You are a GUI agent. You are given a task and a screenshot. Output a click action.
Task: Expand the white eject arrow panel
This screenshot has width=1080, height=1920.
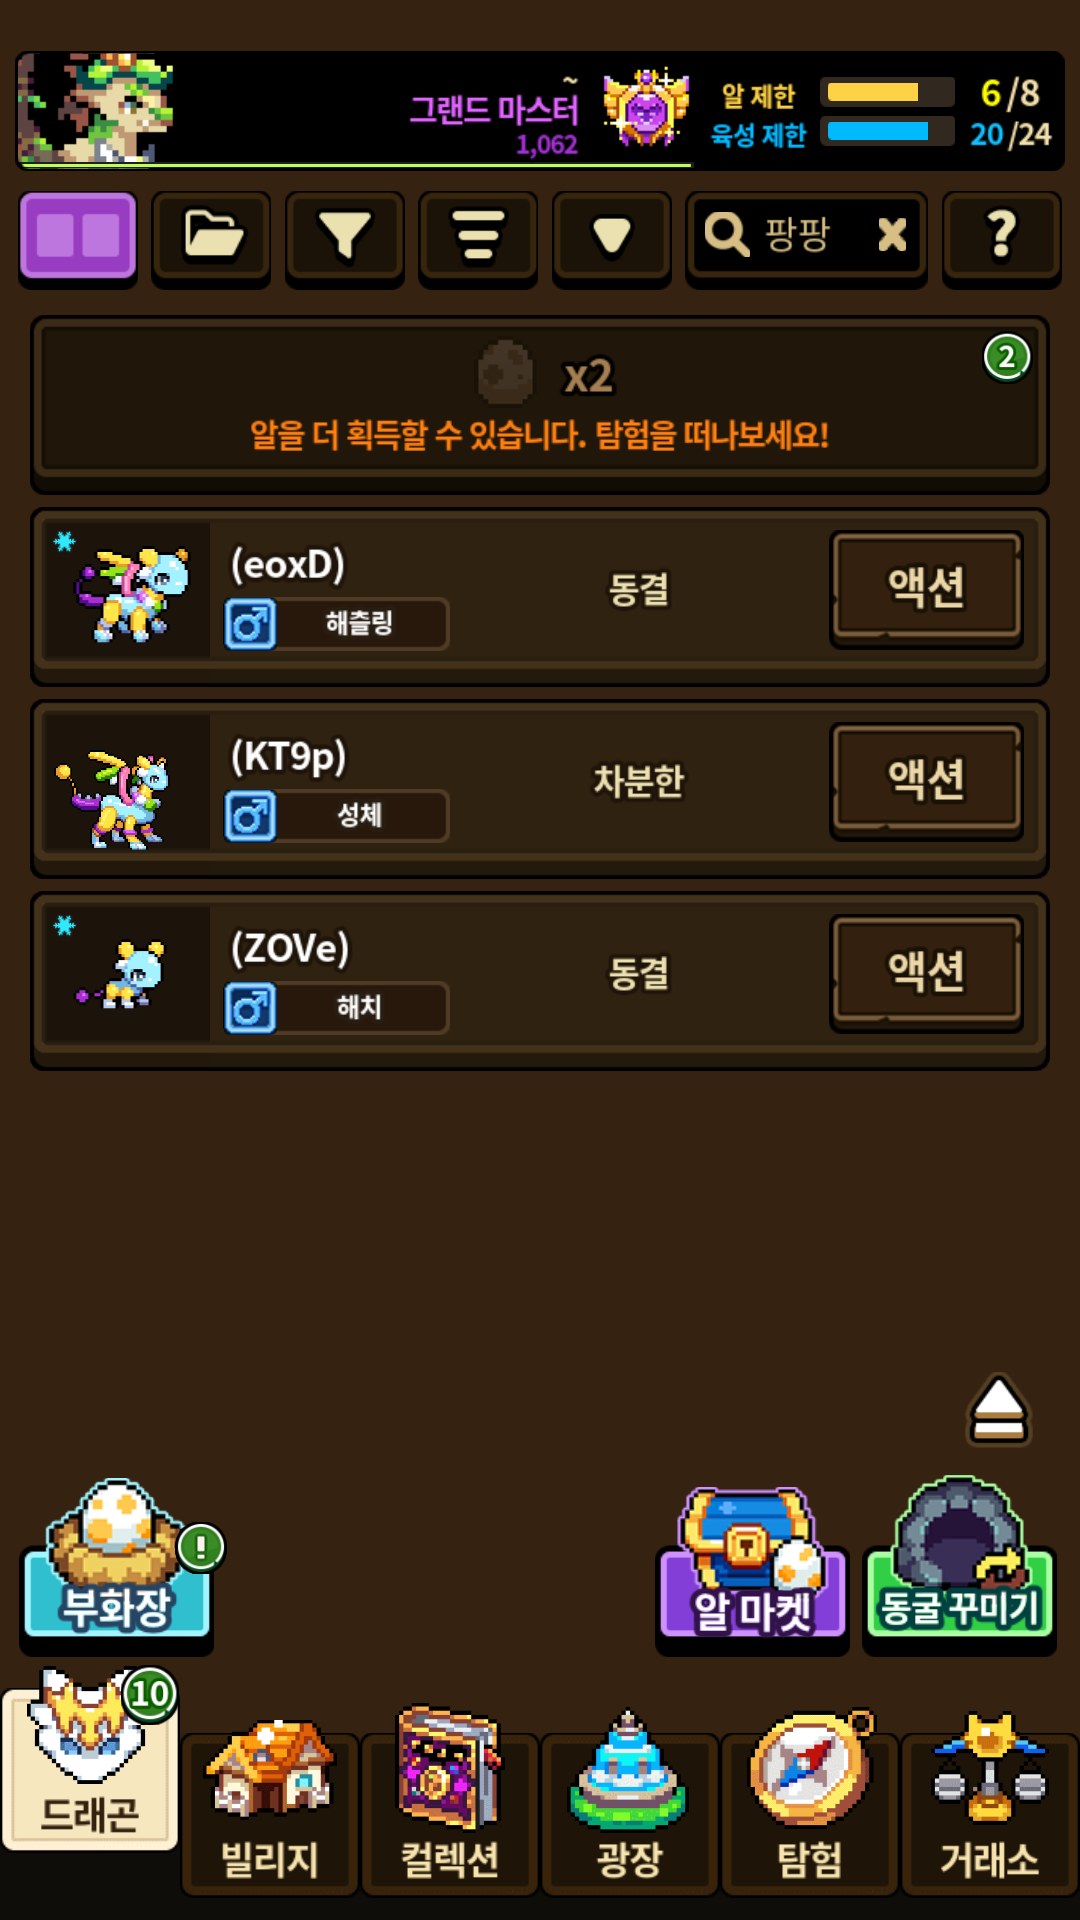click(x=998, y=1410)
